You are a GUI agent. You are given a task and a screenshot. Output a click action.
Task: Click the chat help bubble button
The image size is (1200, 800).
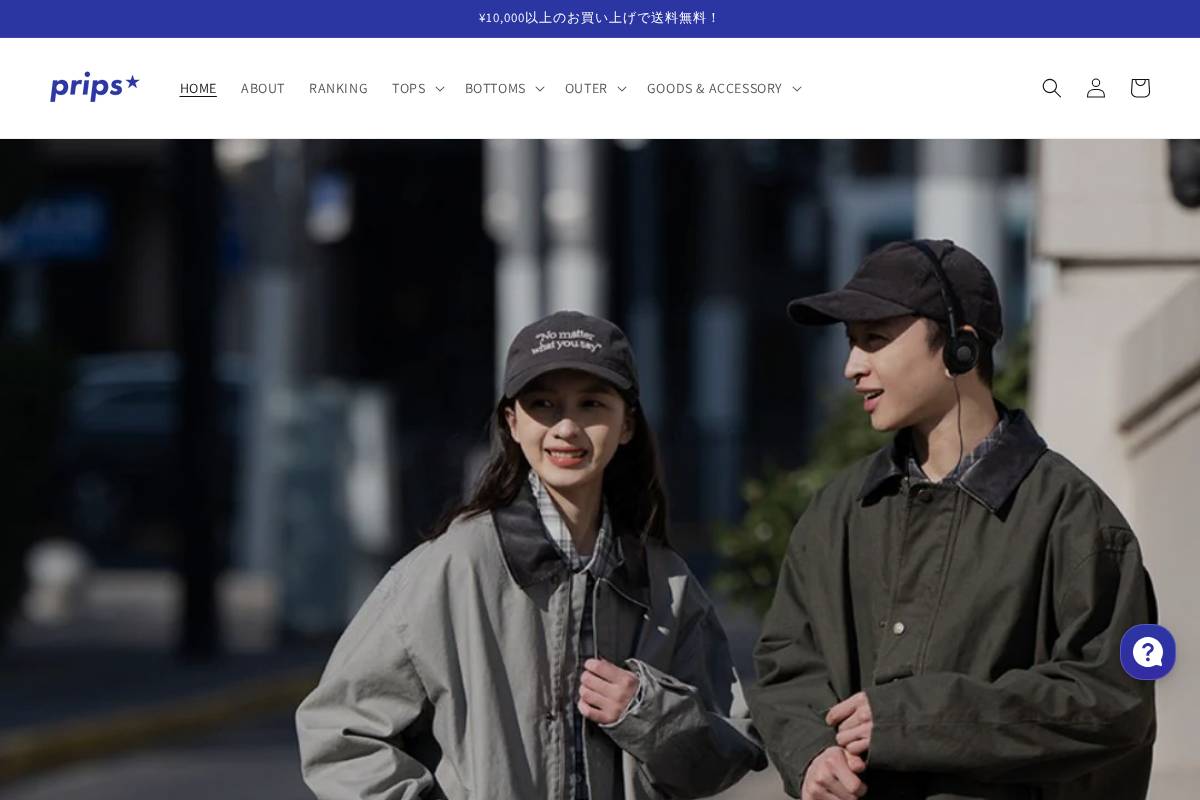coord(1148,652)
